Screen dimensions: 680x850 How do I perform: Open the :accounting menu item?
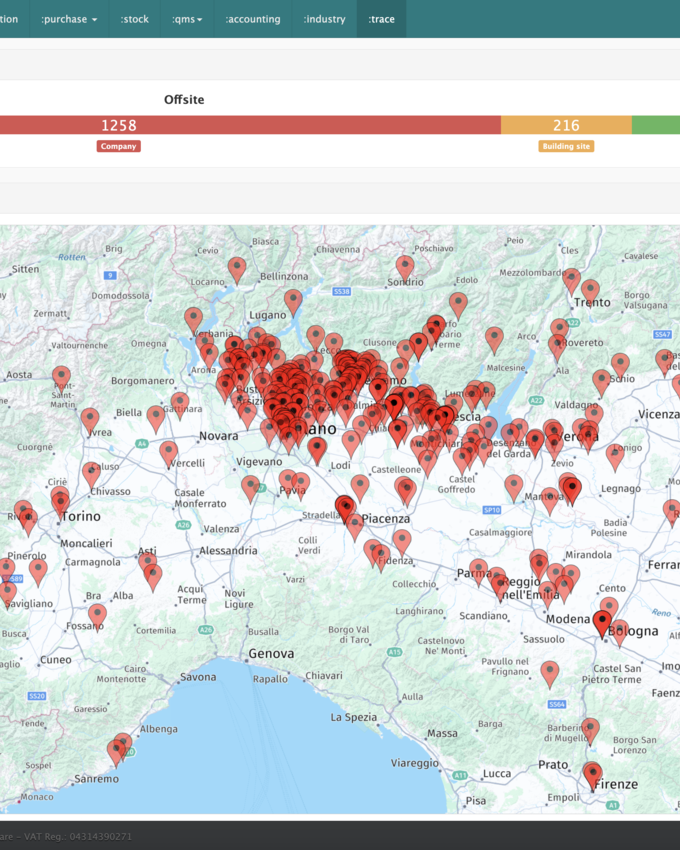click(x=253, y=19)
